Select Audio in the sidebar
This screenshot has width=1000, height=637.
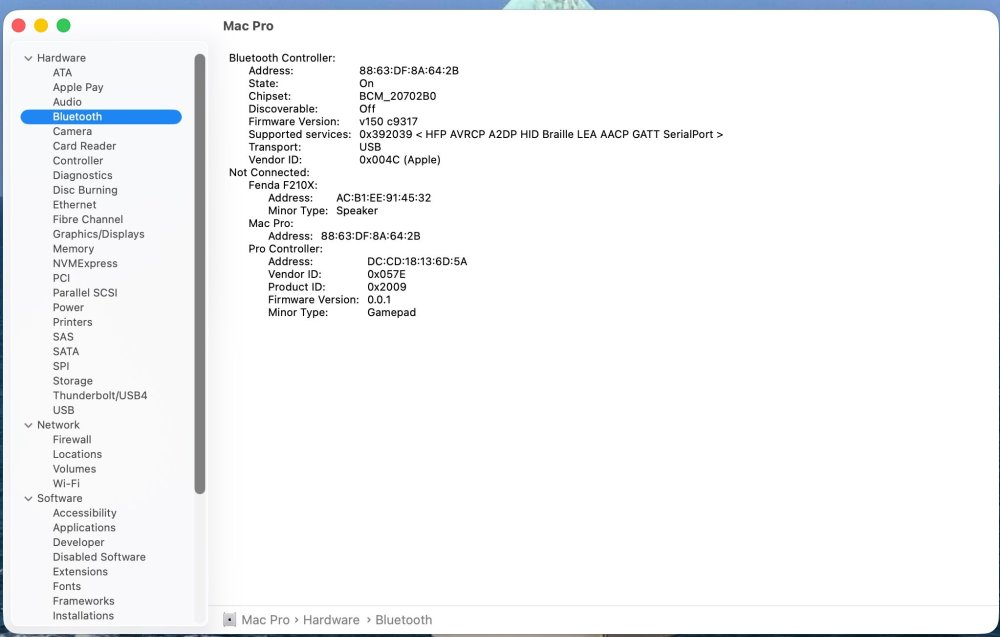(67, 102)
